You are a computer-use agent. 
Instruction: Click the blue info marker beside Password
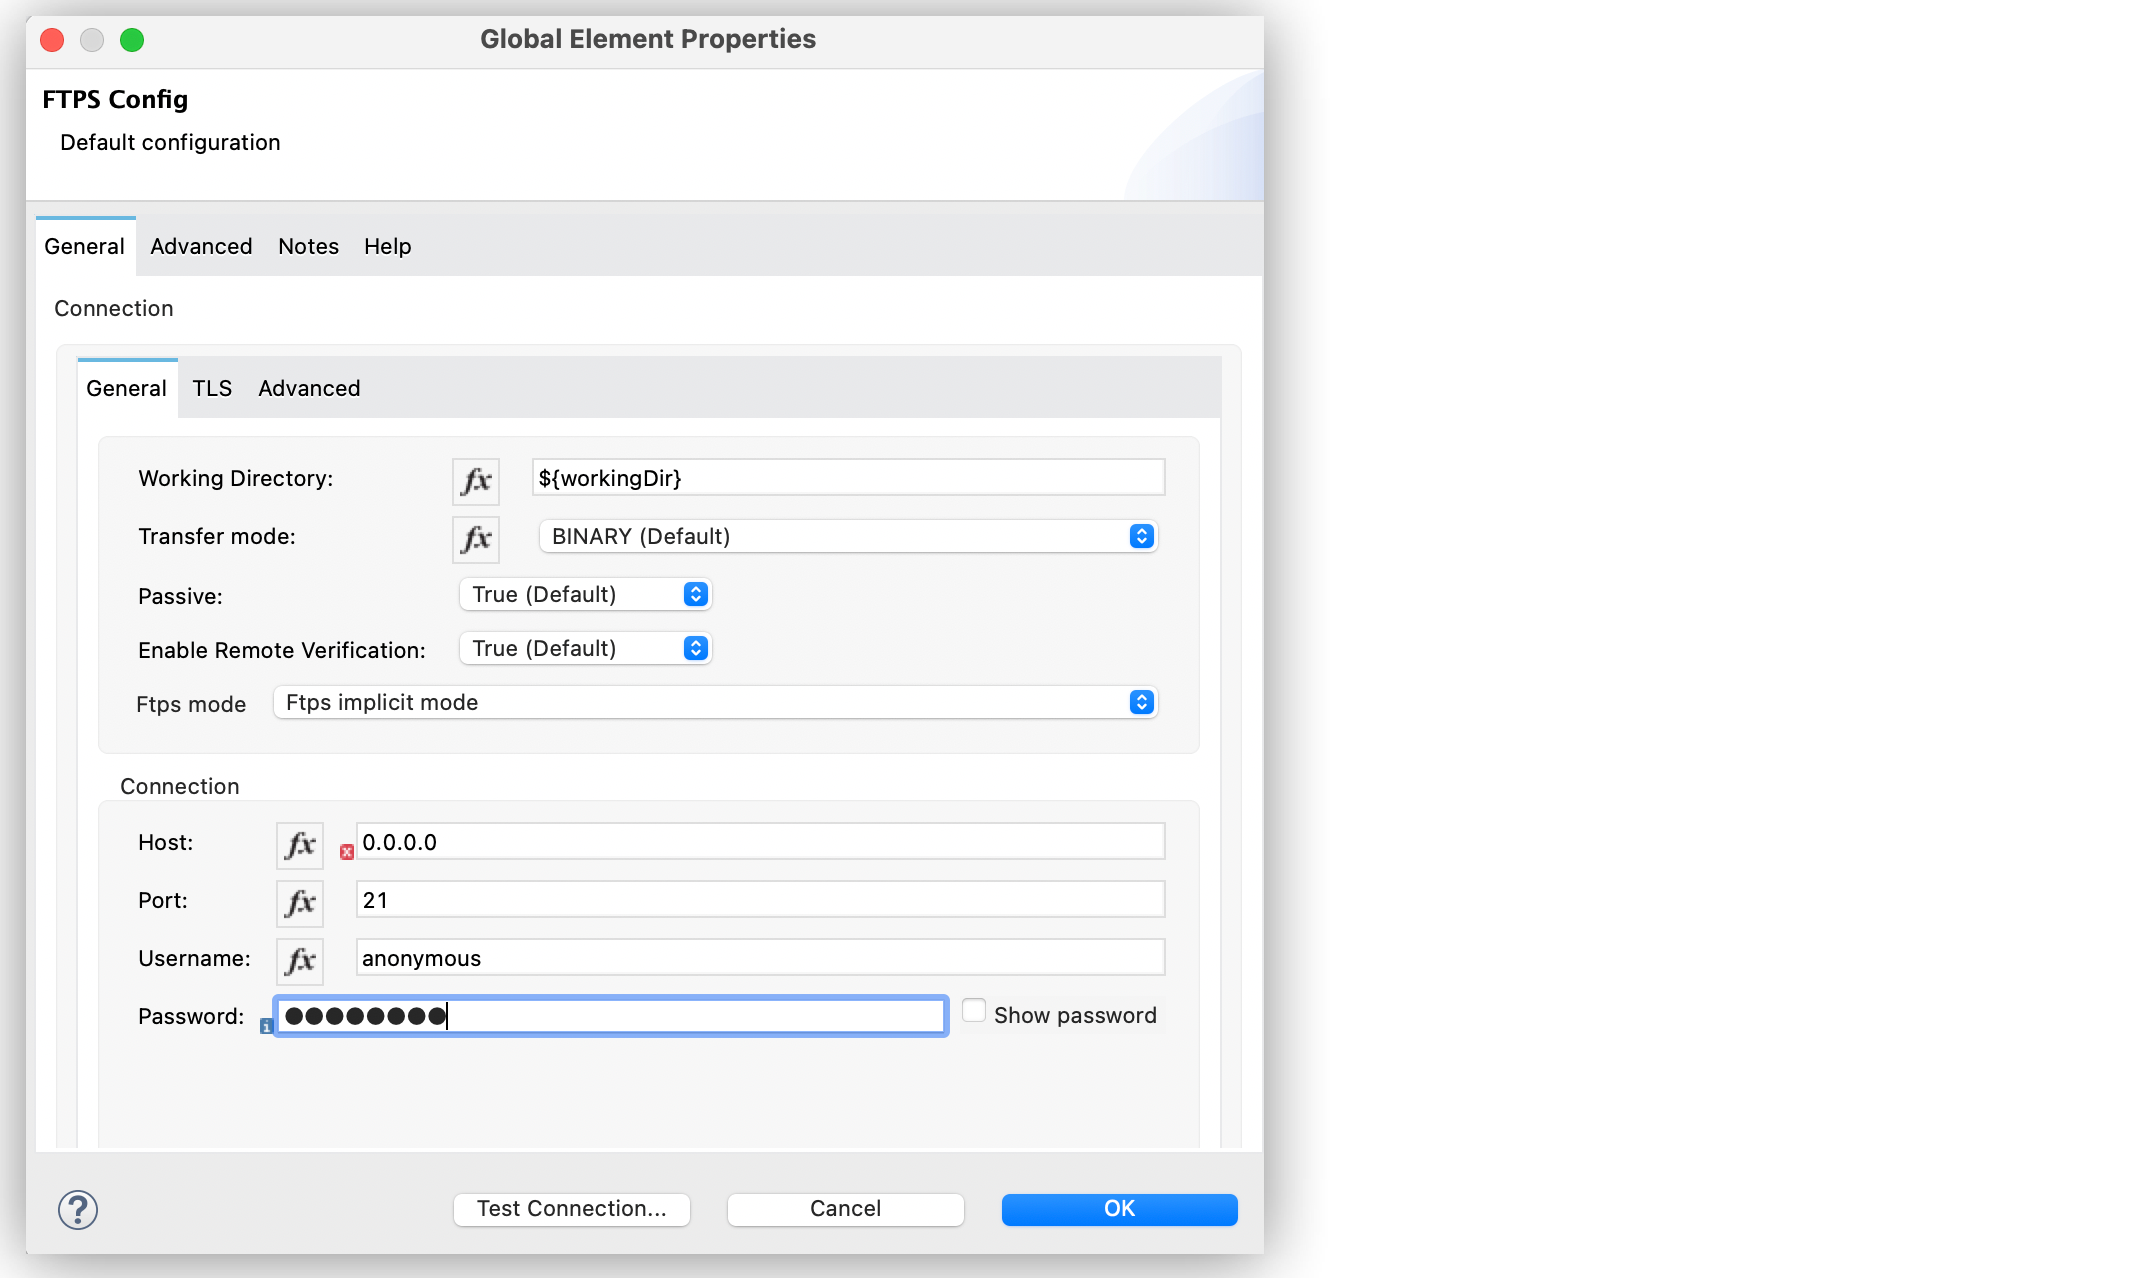click(x=266, y=1026)
